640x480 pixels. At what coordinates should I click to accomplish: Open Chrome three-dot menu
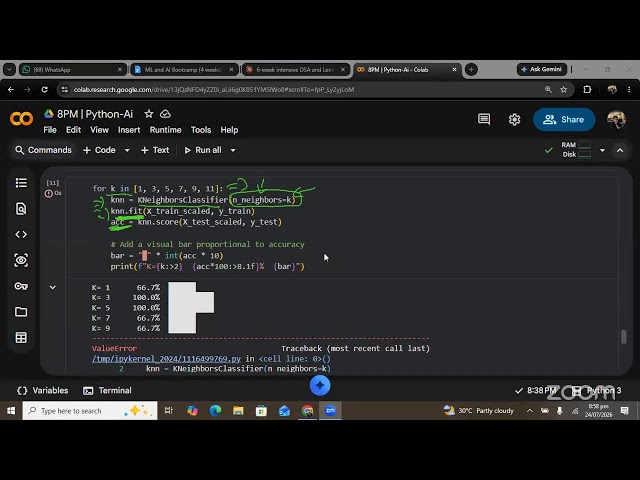629,89
